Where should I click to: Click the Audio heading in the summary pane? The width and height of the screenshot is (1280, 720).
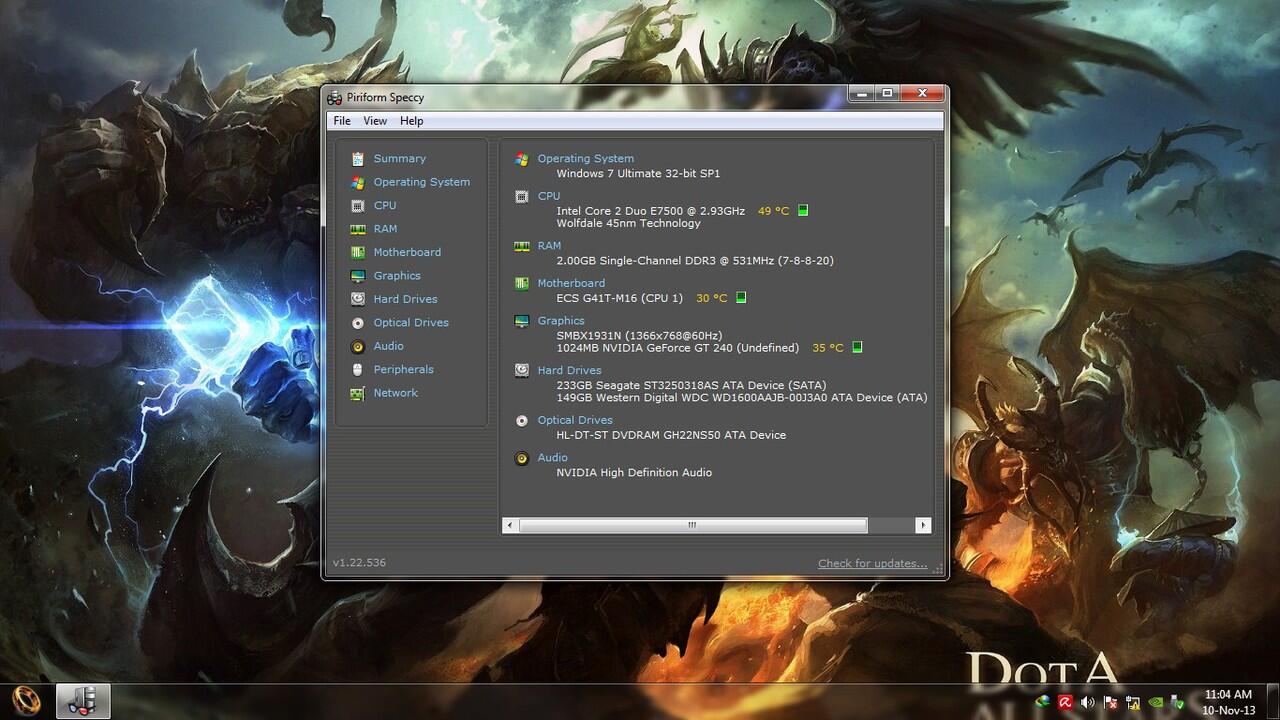click(552, 458)
